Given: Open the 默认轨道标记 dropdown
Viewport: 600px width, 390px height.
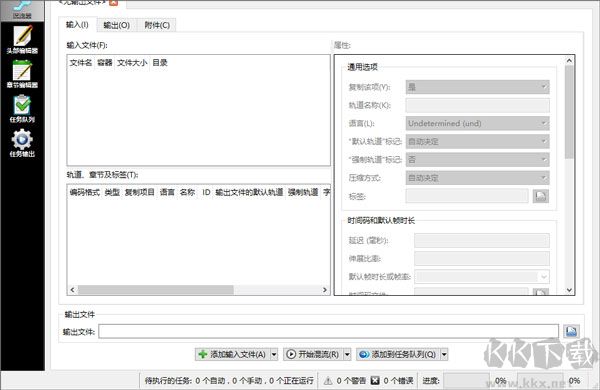Looking at the screenshot, I should point(478,141).
